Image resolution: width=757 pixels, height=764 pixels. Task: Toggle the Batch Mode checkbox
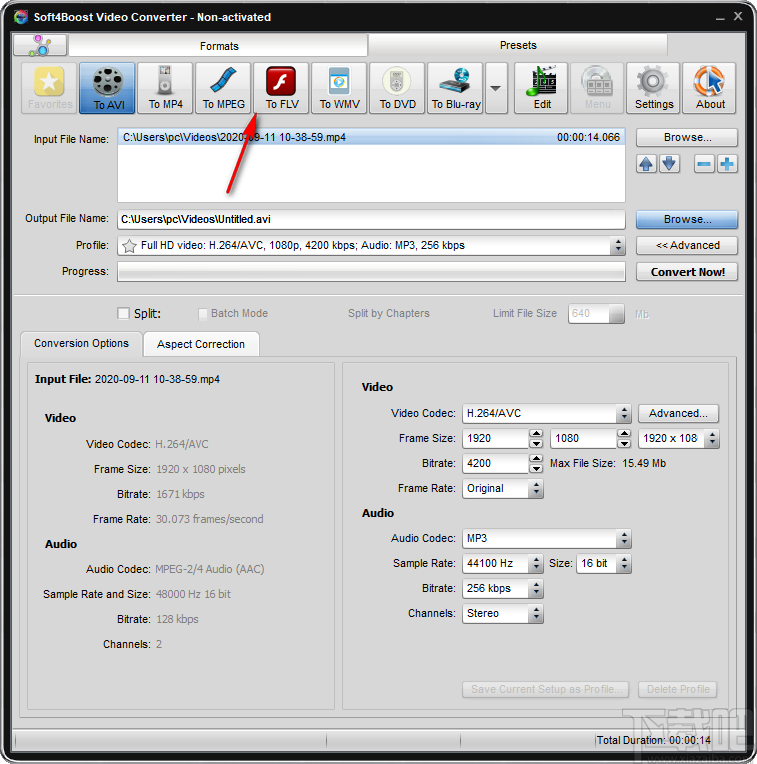pos(203,314)
